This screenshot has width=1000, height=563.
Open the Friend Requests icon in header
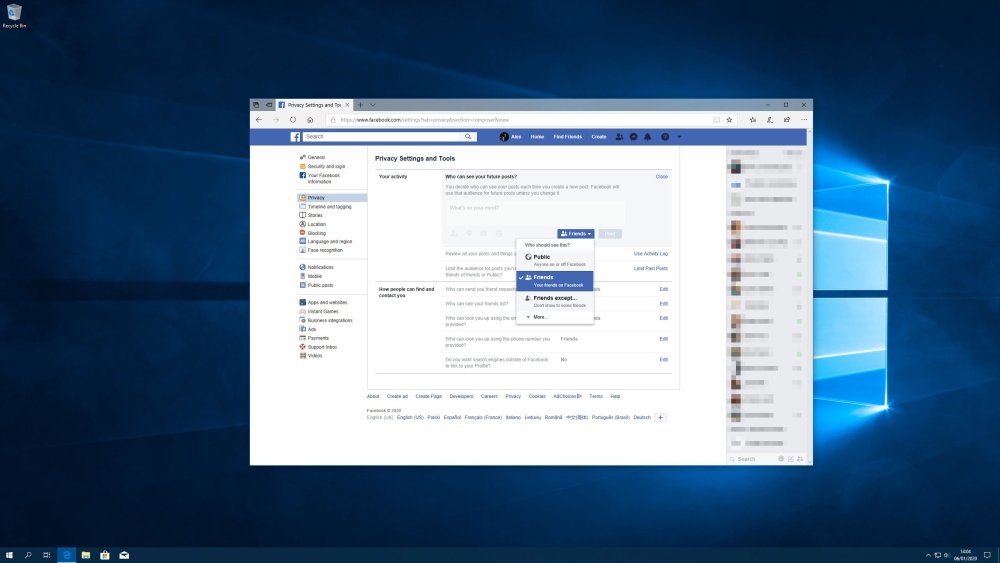619,136
